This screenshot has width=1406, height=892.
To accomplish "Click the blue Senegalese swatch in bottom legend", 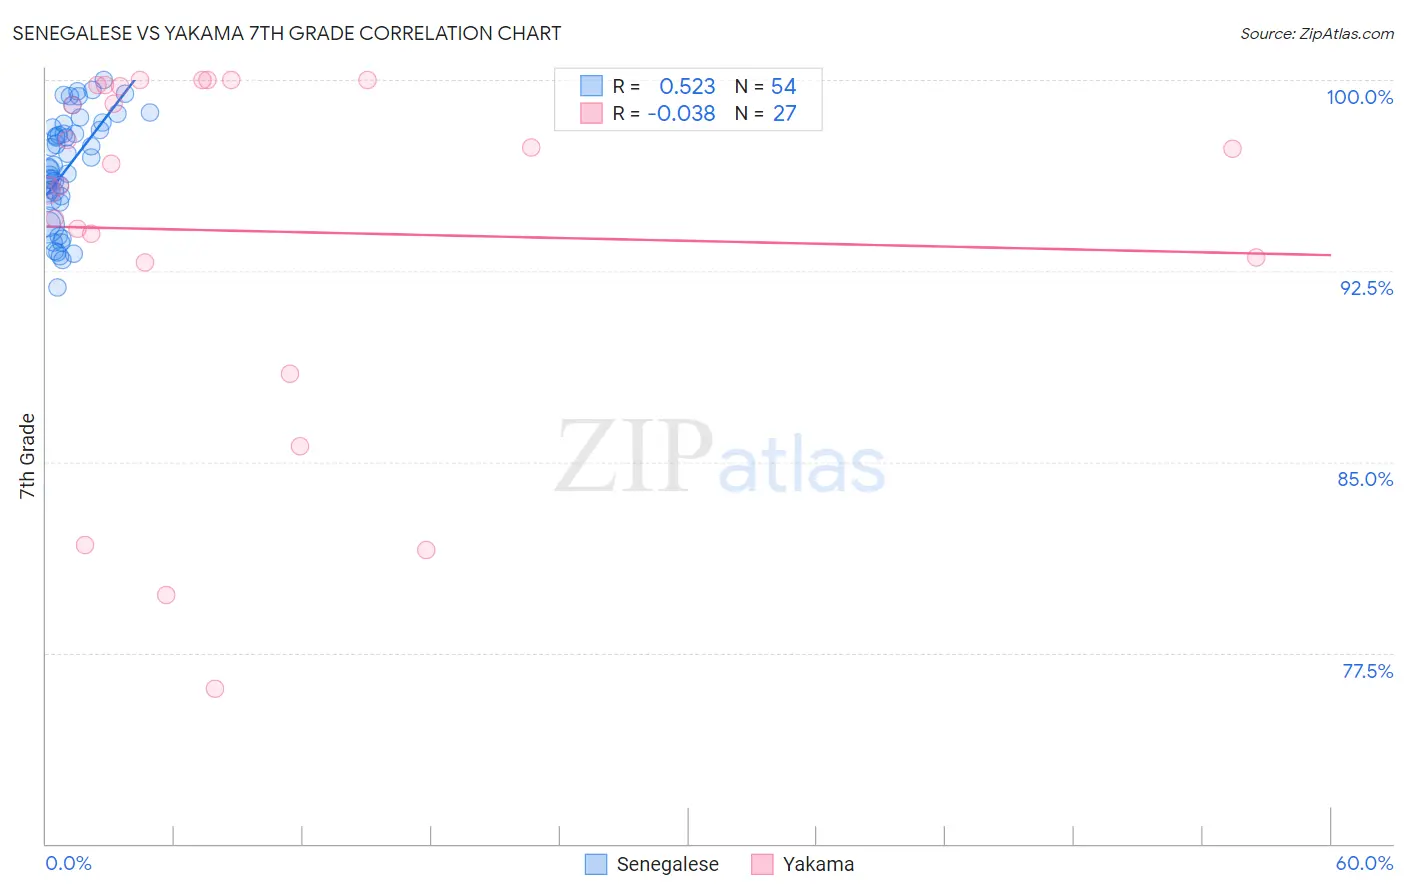I will pyautogui.click(x=596, y=864).
